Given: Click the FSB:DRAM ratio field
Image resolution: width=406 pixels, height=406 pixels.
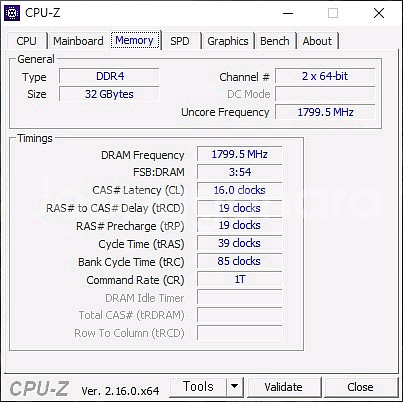Looking at the screenshot, I should [x=239, y=172].
